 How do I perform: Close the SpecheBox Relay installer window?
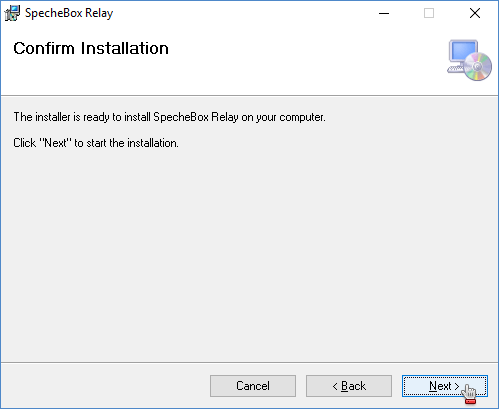click(x=475, y=13)
